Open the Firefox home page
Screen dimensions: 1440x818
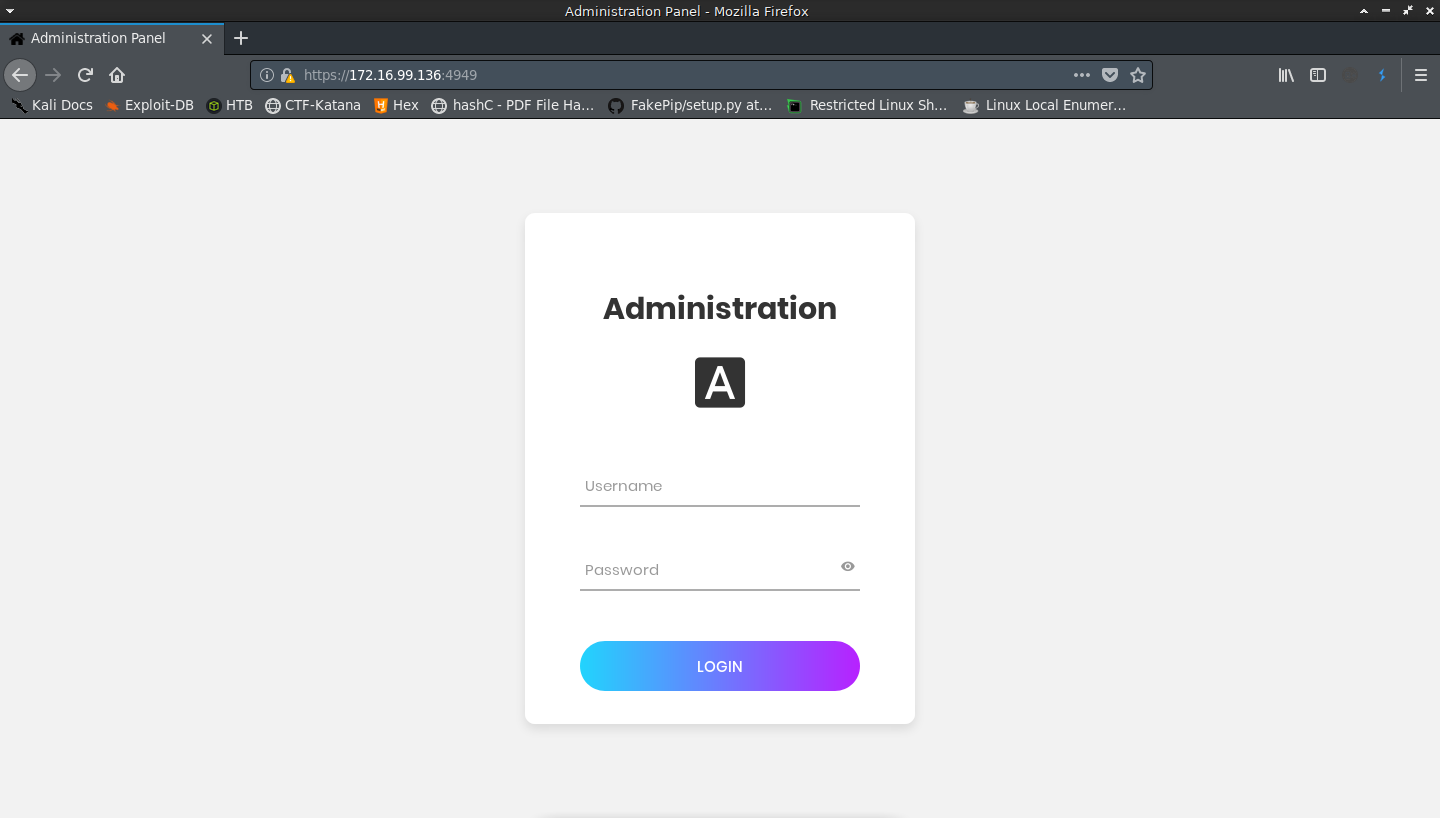(x=117, y=75)
